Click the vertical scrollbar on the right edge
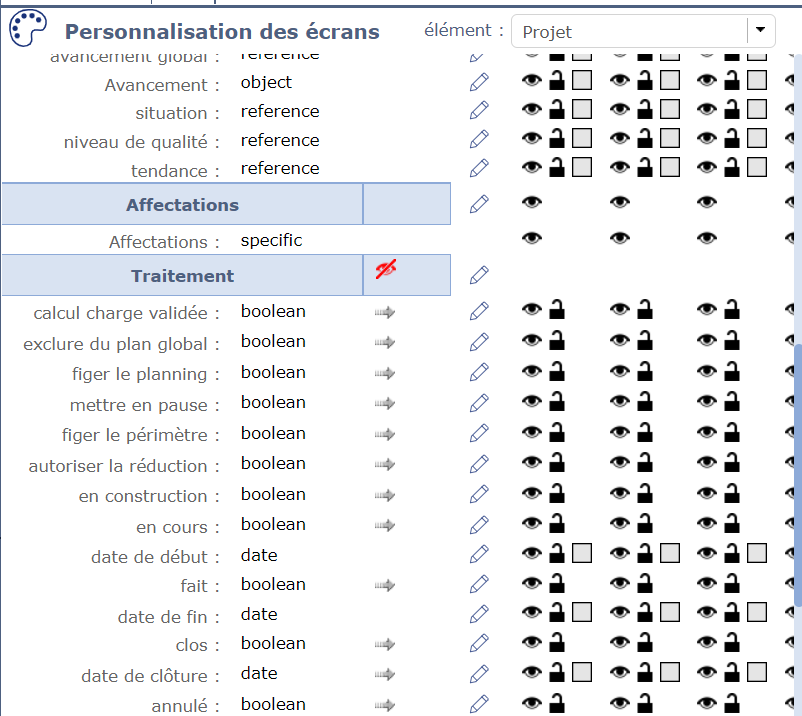Screen dimensions: 802x716 coord(797,470)
